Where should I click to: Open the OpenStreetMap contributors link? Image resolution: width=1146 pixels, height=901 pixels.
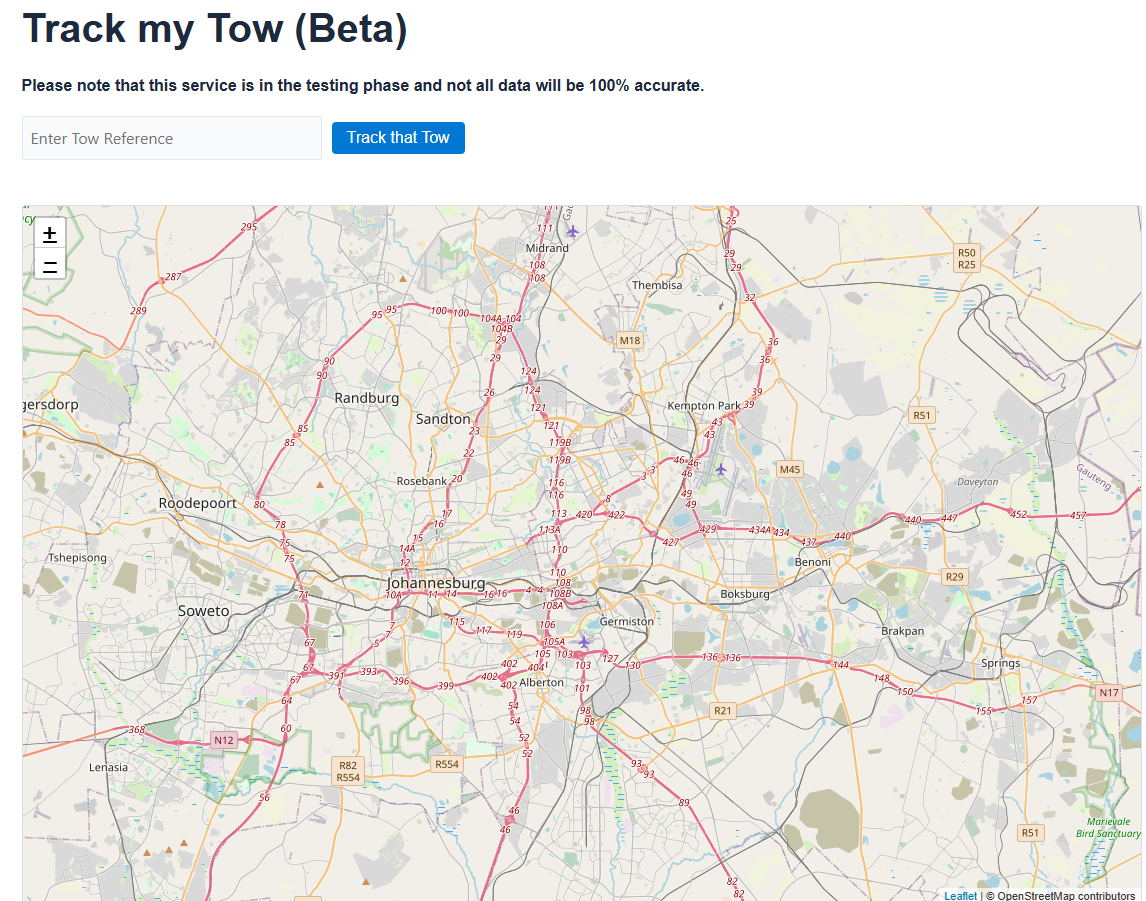click(1066, 896)
